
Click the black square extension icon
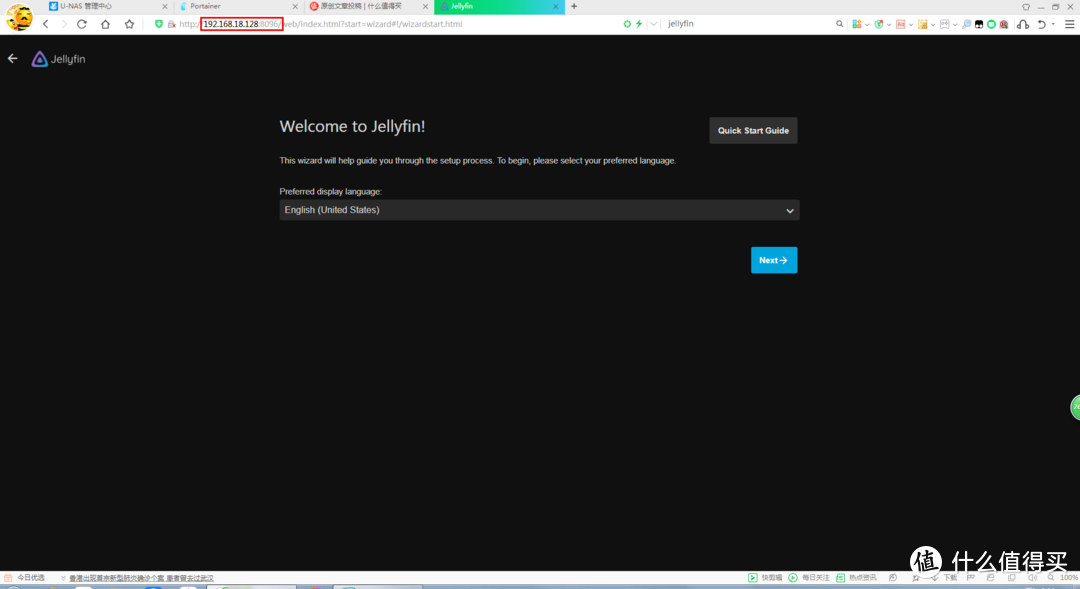point(979,24)
